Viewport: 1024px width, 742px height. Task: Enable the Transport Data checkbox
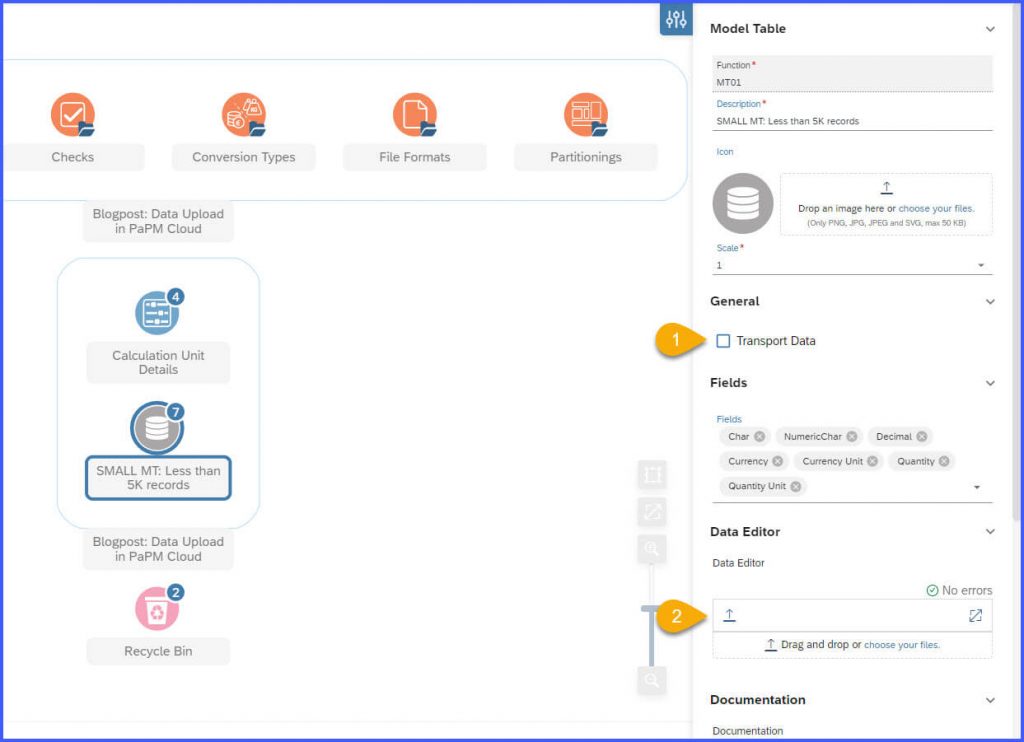(x=723, y=341)
